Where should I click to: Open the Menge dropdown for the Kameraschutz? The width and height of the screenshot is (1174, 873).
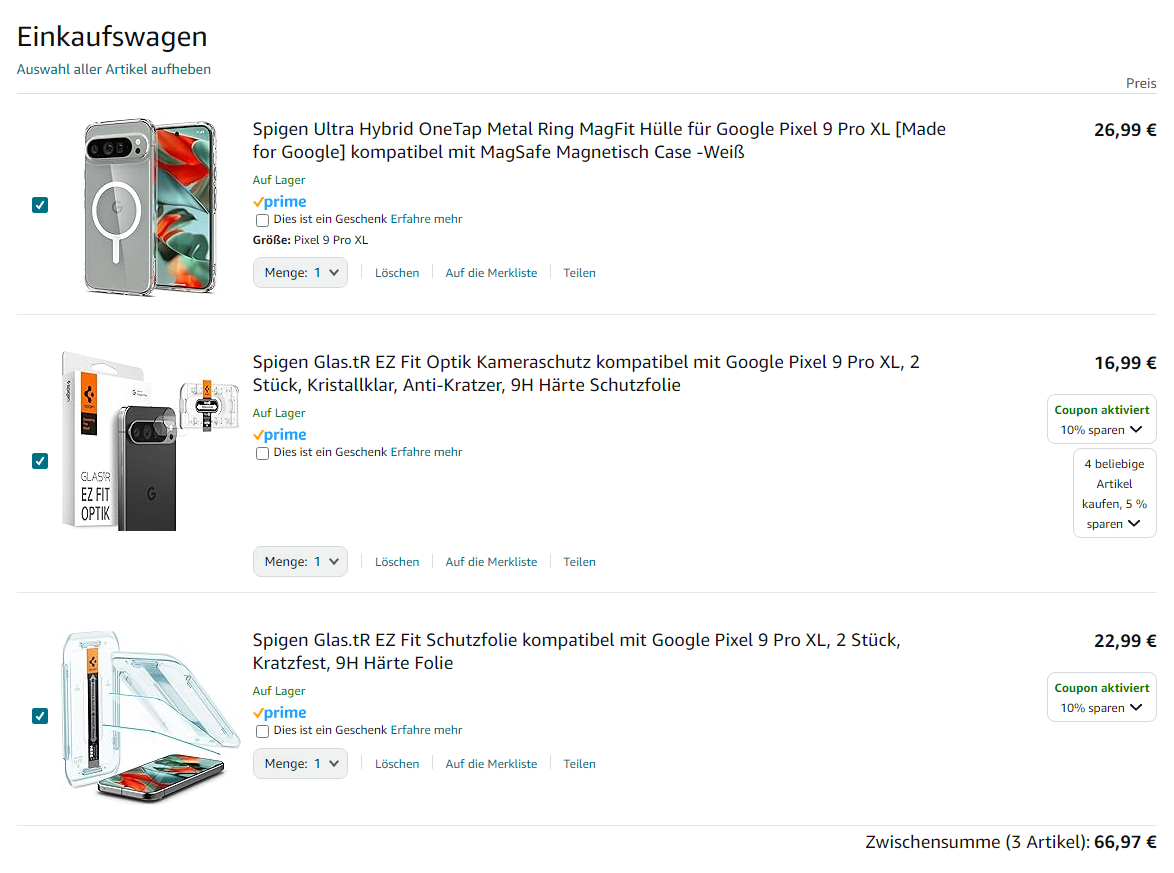coord(300,562)
